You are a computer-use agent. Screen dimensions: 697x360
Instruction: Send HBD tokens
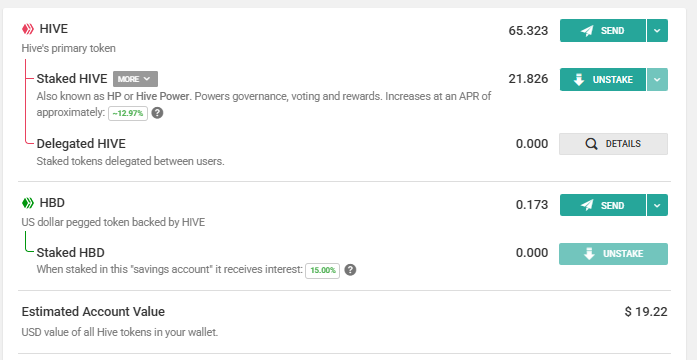(x=603, y=205)
